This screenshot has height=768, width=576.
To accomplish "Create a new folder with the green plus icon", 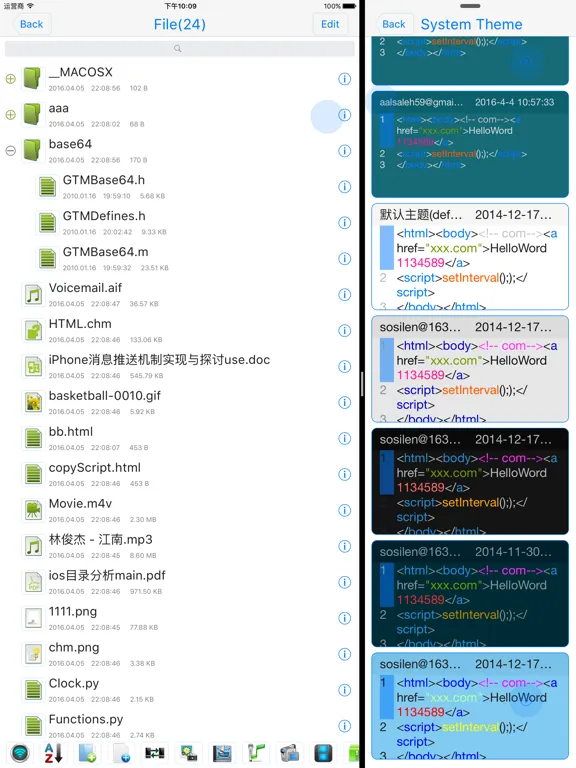I will pyautogui.click(x=87, y=753).
